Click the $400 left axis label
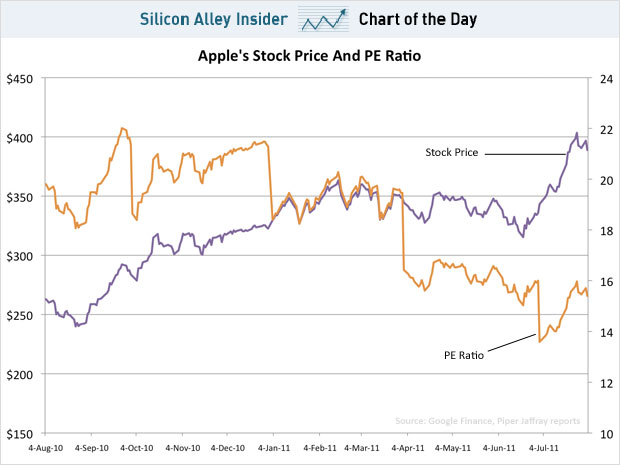This screenshot has height=465, width=620. [19, 138]
